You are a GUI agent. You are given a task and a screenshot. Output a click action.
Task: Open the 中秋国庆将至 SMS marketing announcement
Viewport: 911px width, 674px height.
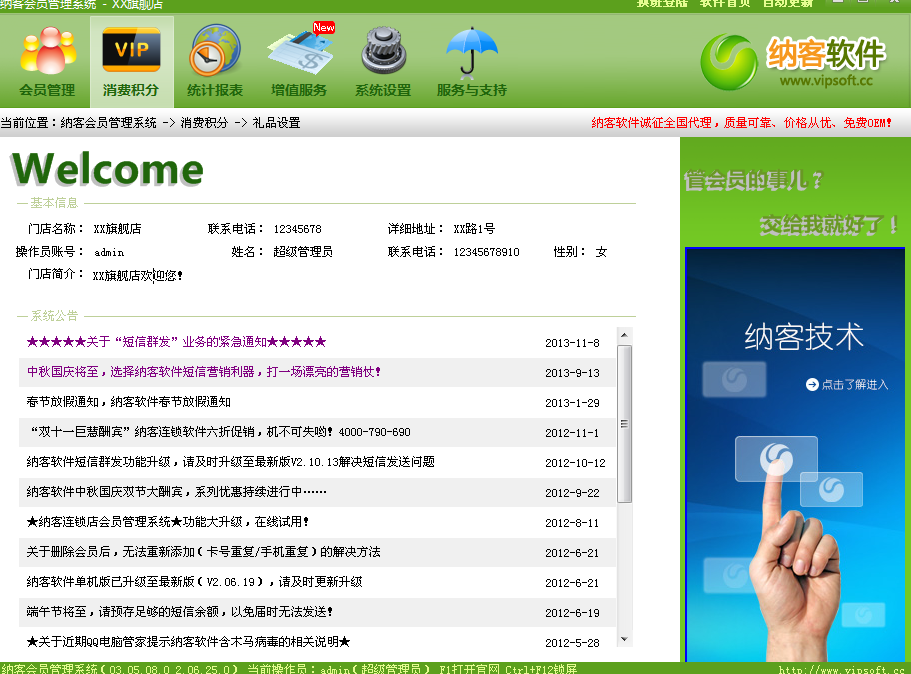(x=204, y=372)
